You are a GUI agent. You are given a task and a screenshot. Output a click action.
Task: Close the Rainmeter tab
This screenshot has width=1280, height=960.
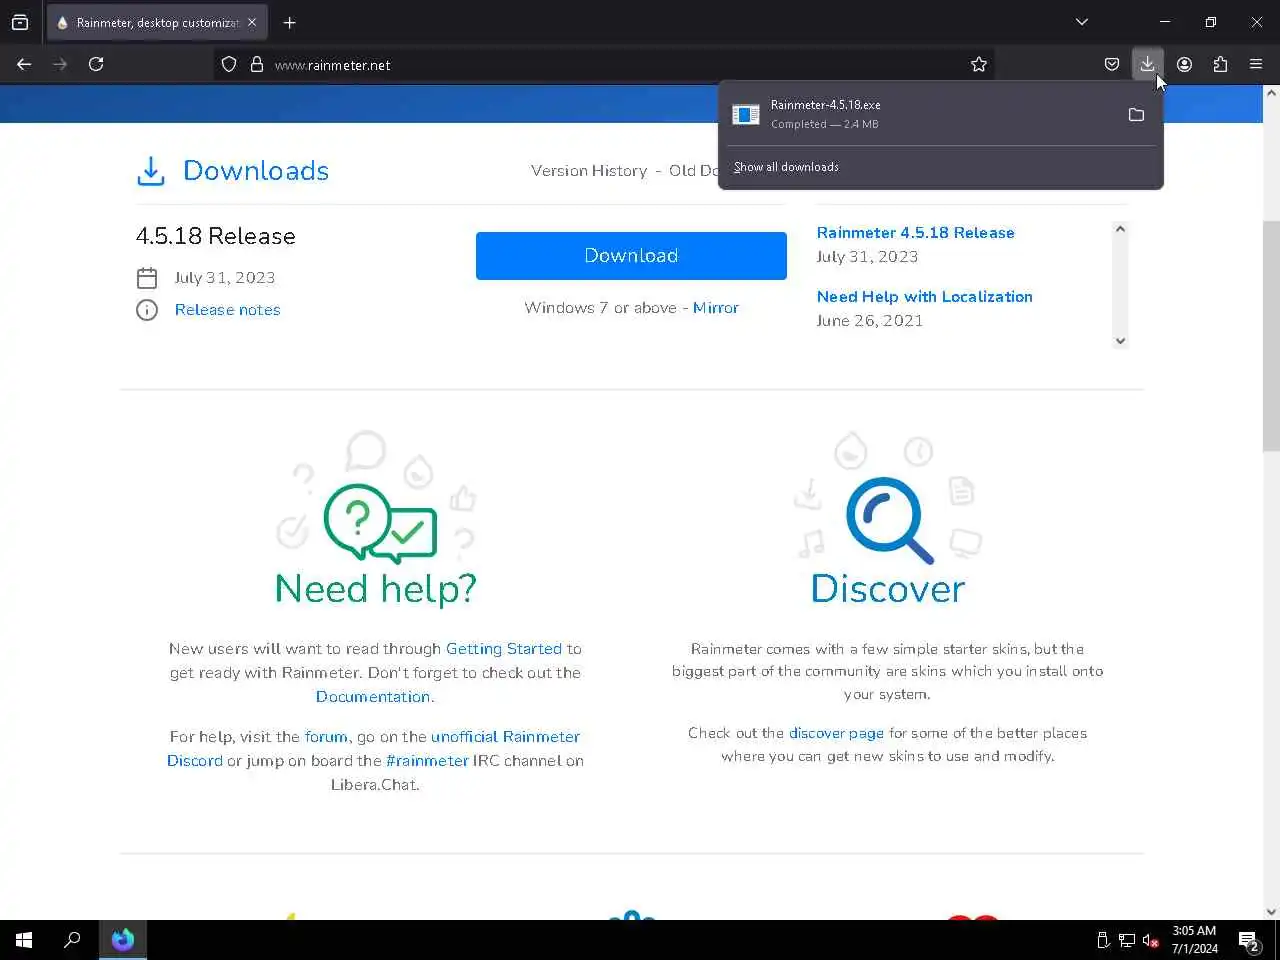[x=252, y=22]
